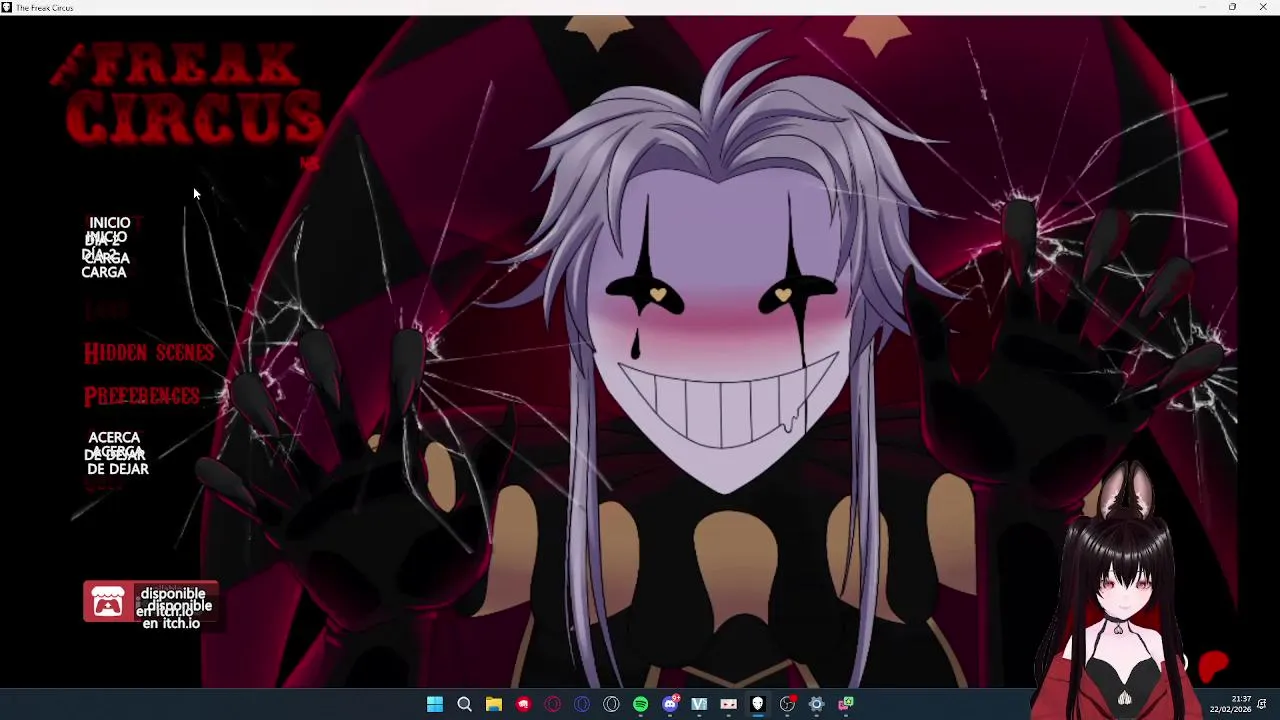
Task: Maximize or restore The Freak Circus window
Action: (1232, 7)
